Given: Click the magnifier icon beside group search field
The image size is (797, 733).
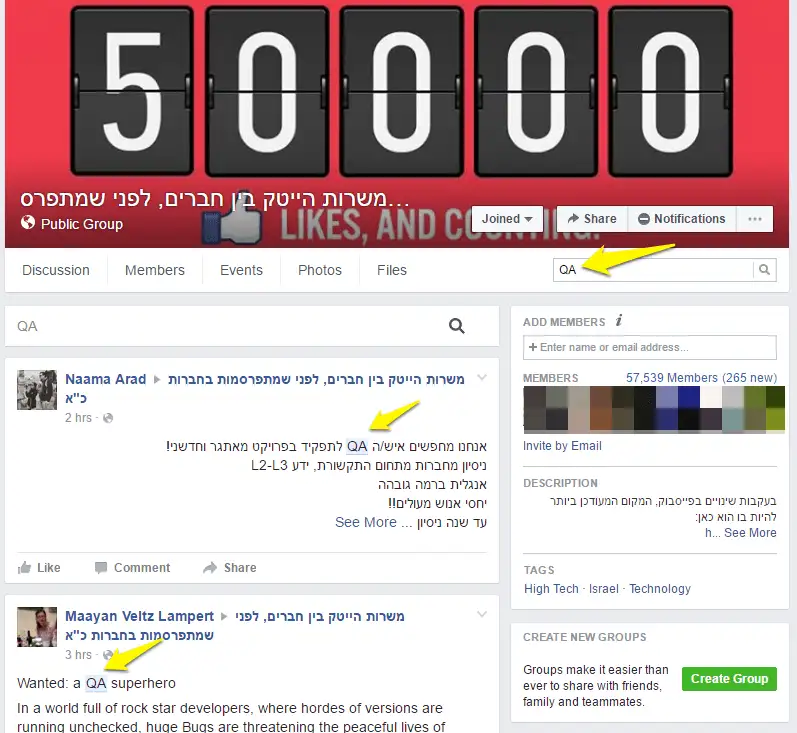Looking at the screenshot, I should (764, 270).
